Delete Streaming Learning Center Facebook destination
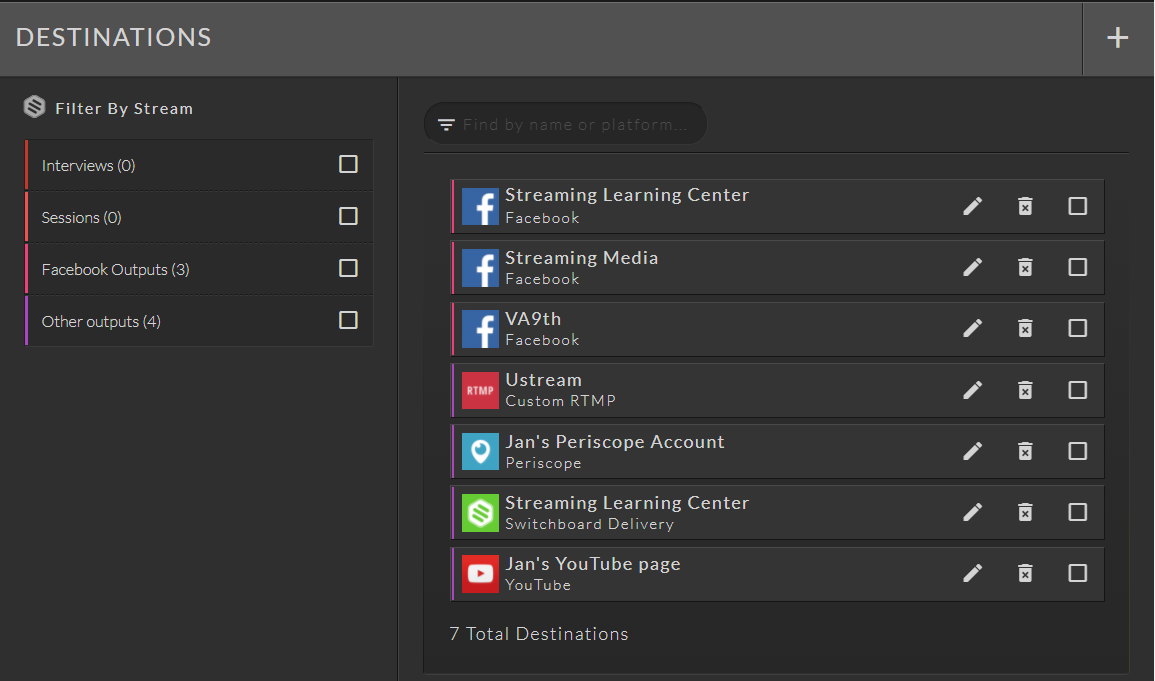The image size is (1155, 681). [x=1025, y=206]
